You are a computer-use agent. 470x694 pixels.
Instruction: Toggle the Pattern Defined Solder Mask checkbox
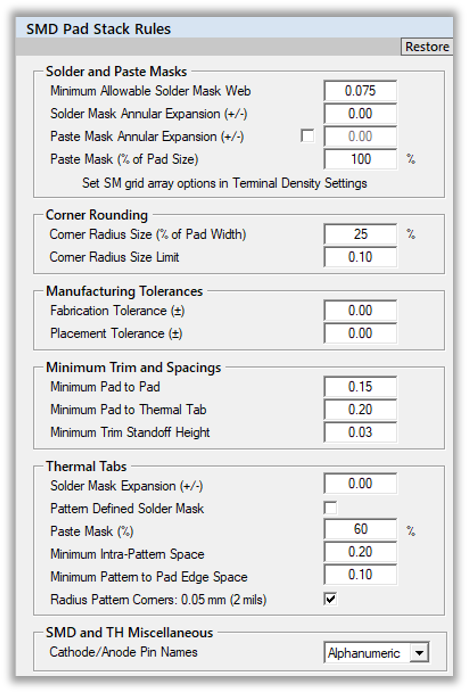(330, 507)
